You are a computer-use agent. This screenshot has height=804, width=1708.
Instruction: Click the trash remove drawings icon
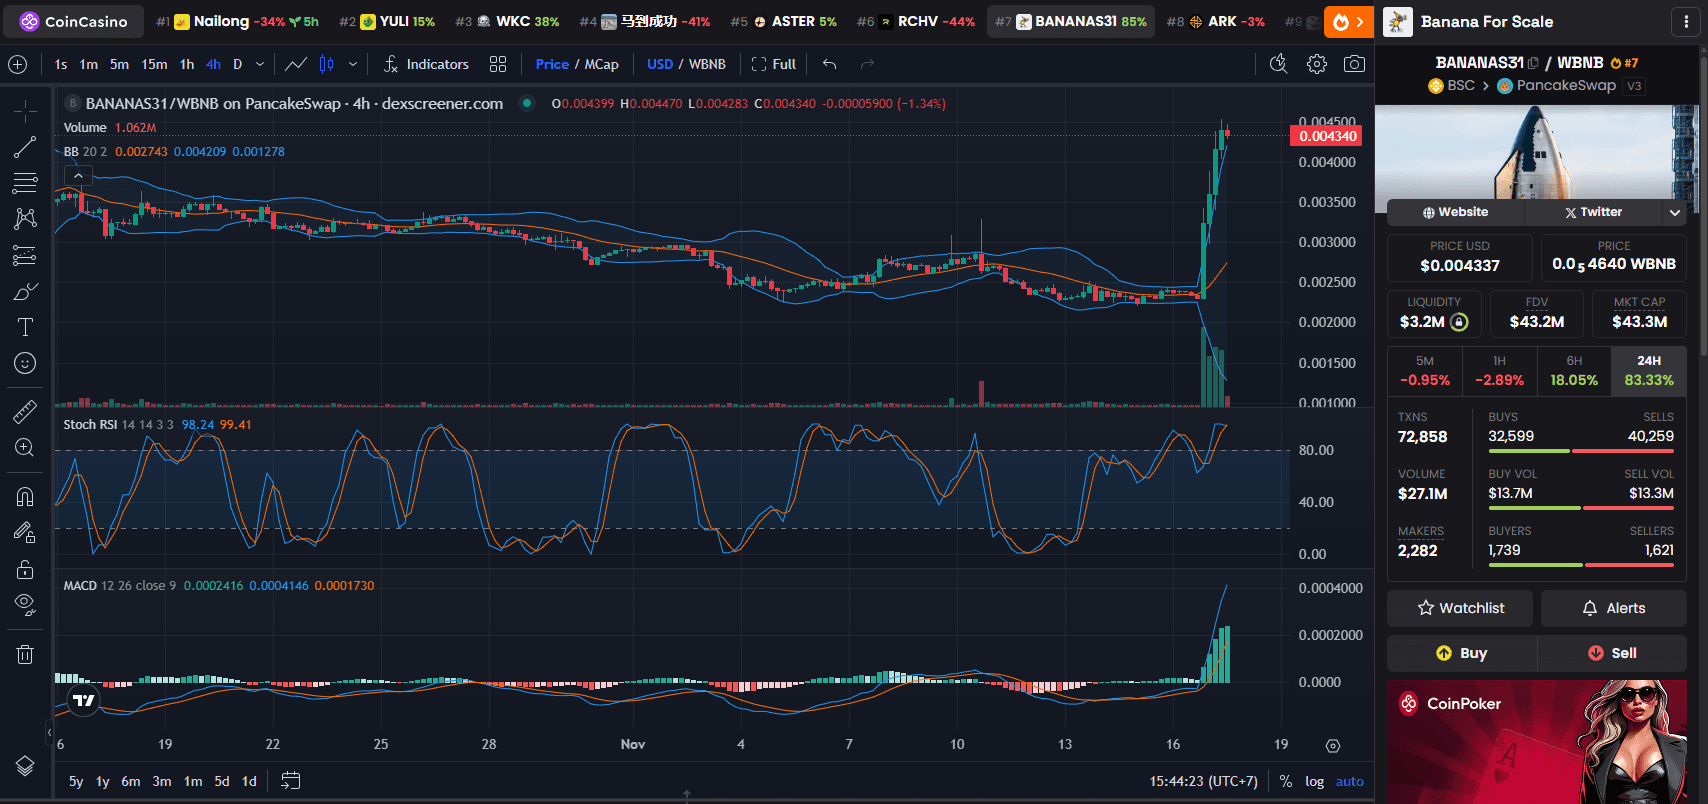[x=25, y=655]
